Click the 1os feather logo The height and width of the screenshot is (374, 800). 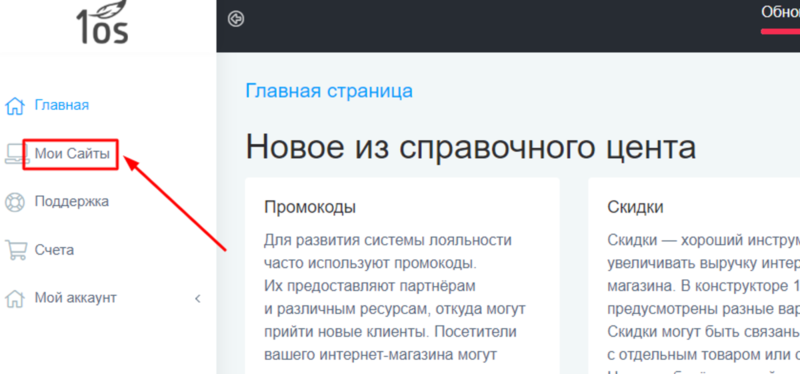pyautogui.click(x=102, y=22)
